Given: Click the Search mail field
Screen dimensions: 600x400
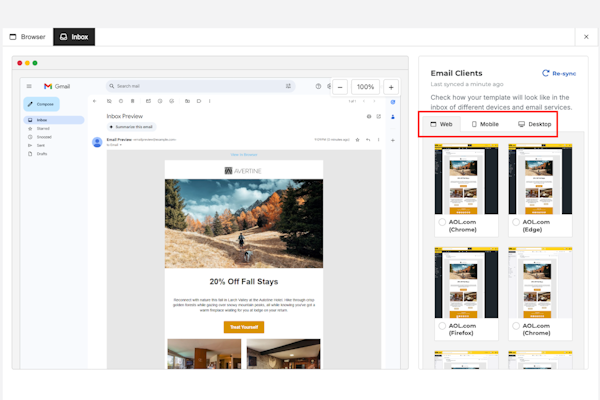Looking at the screenshot, I should [201, 86].
